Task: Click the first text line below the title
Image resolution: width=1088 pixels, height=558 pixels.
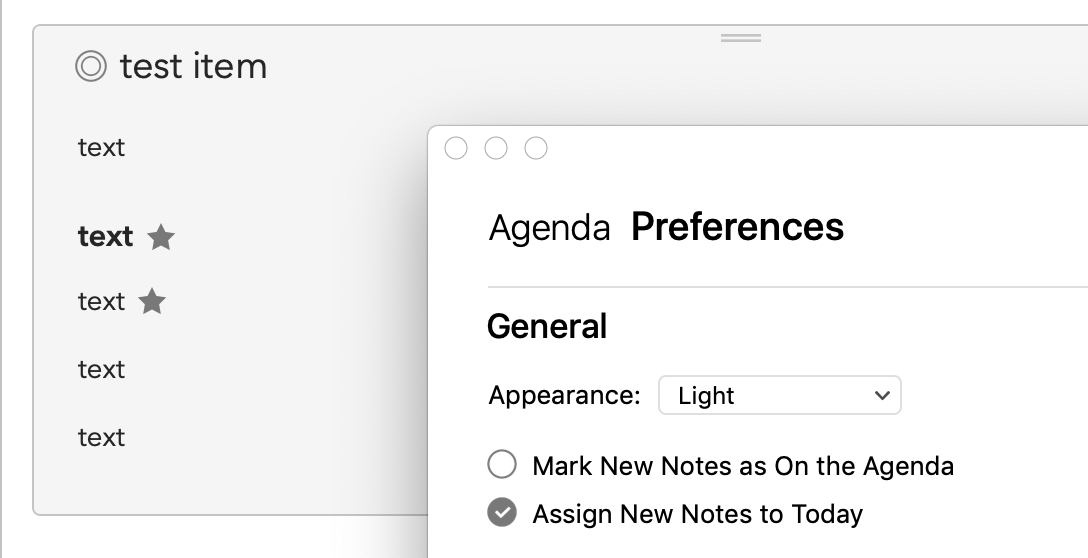Action: 101,147
